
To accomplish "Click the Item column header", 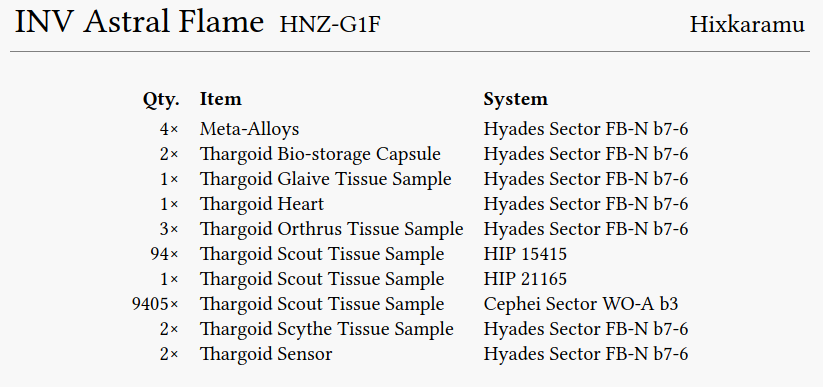I will [220, 99].
